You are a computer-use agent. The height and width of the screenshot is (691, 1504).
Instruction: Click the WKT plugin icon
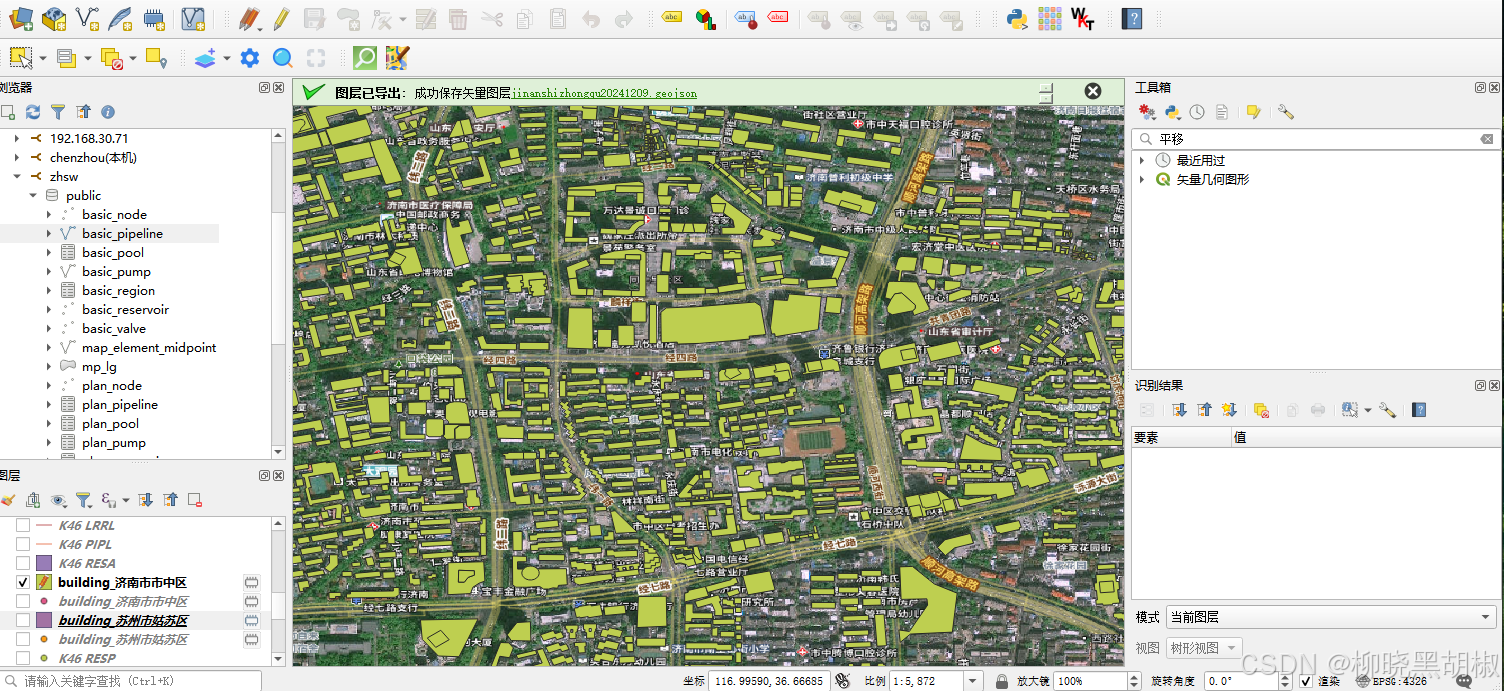(x=1082, y=18)
